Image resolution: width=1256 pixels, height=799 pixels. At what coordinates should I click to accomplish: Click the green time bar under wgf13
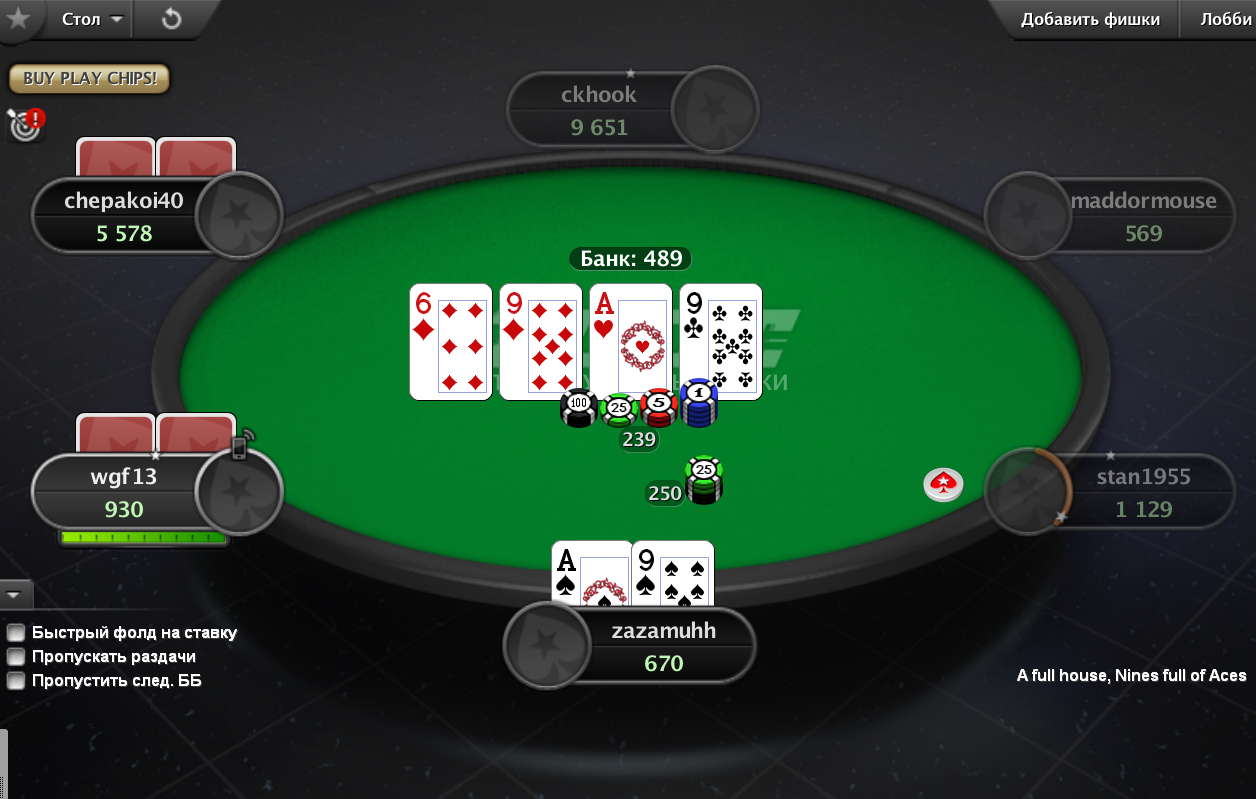coord(143,538)
